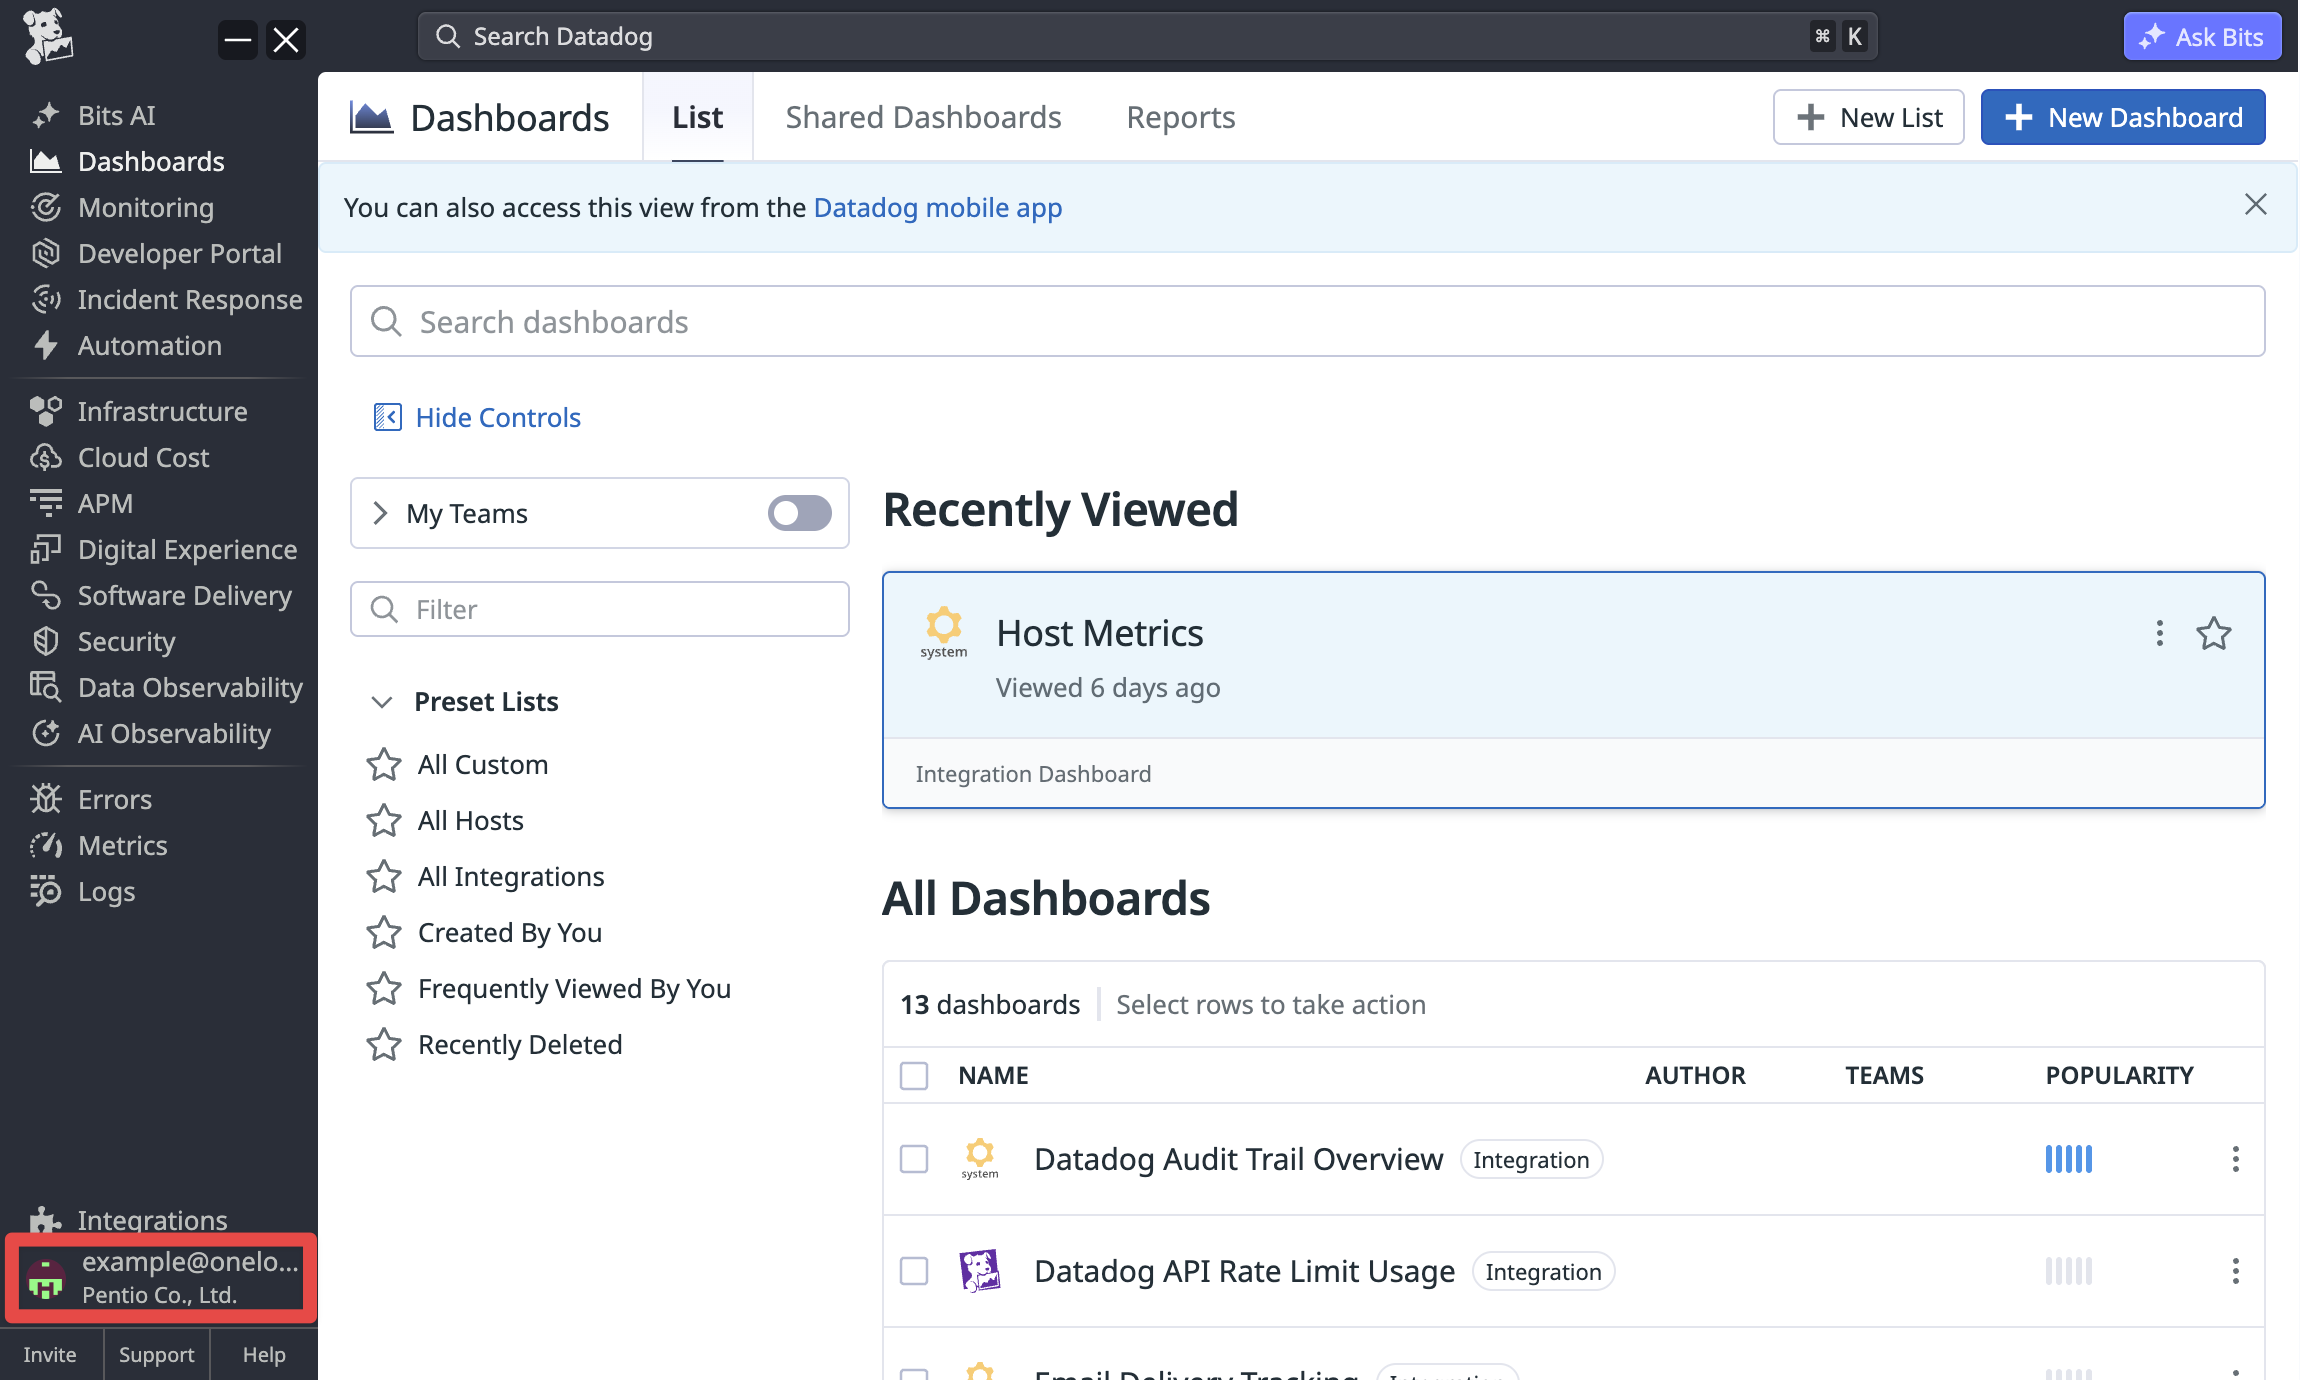The image size is (2300, 1380).
Task: Focus the Filter lists field
Action: [x=600, y=609]
